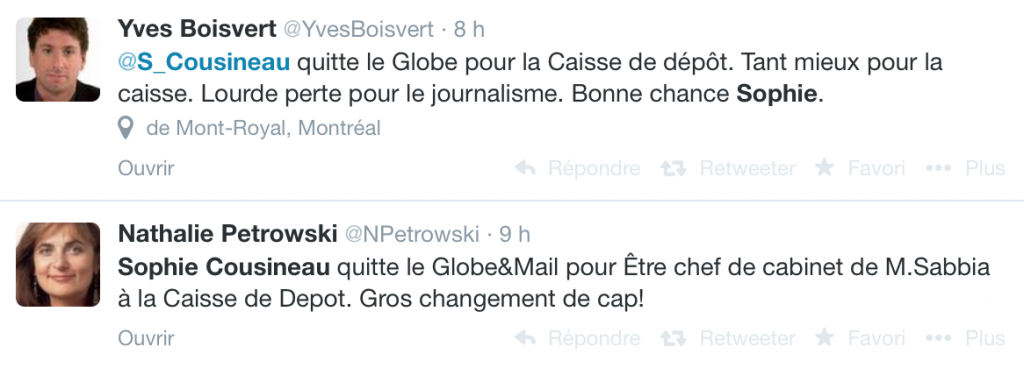Expand Nathalie Petrowski tweet with Ouvrir
This screenshot has height=368, width=1024.
pos(146,338)
